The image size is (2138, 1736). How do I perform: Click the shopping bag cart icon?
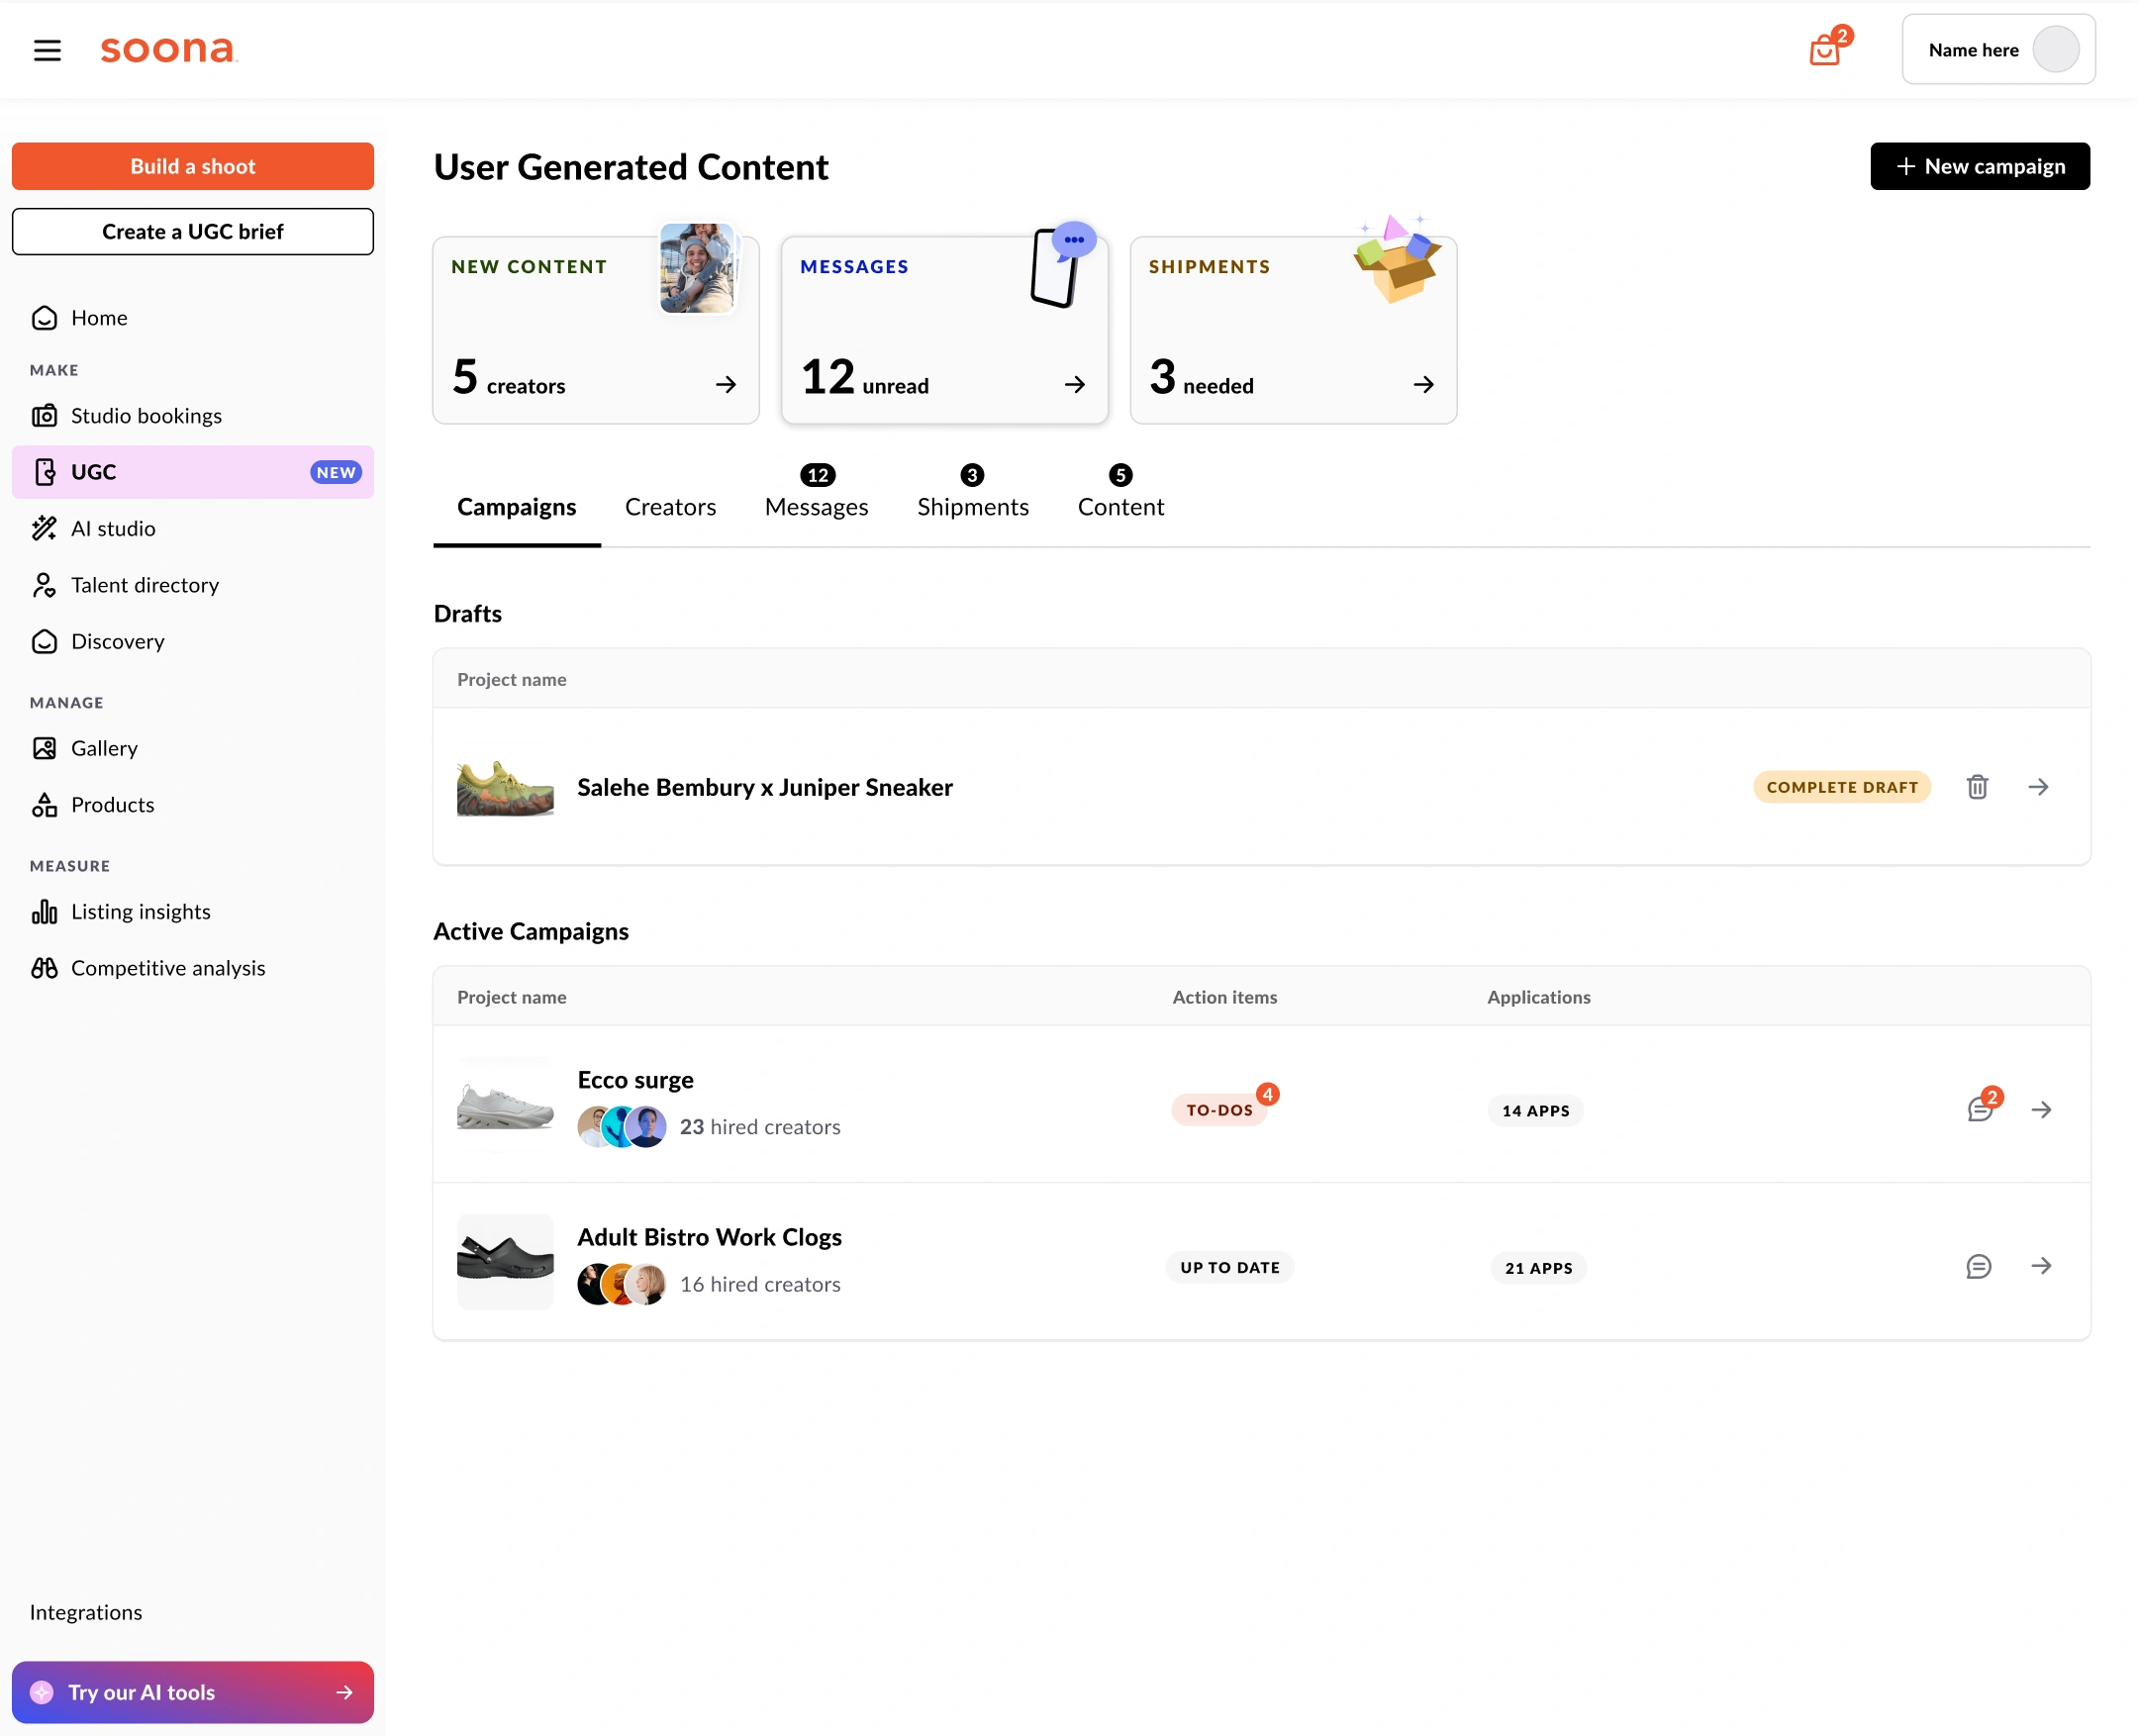point(1825,50)
